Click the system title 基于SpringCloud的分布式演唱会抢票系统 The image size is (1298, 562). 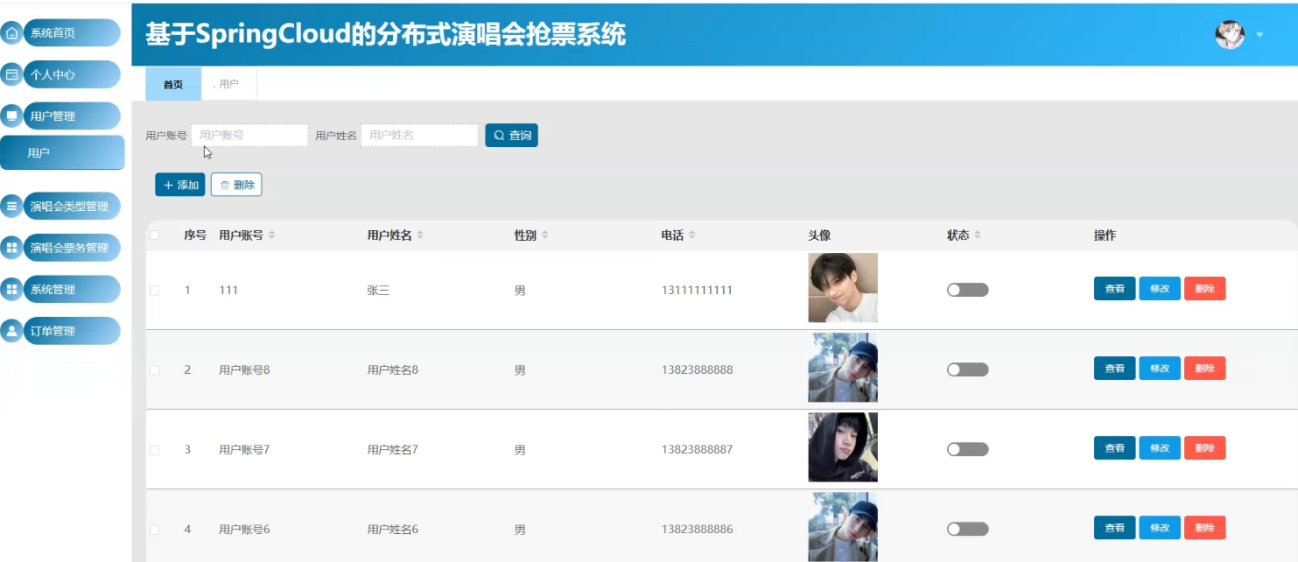click(386, 35)
